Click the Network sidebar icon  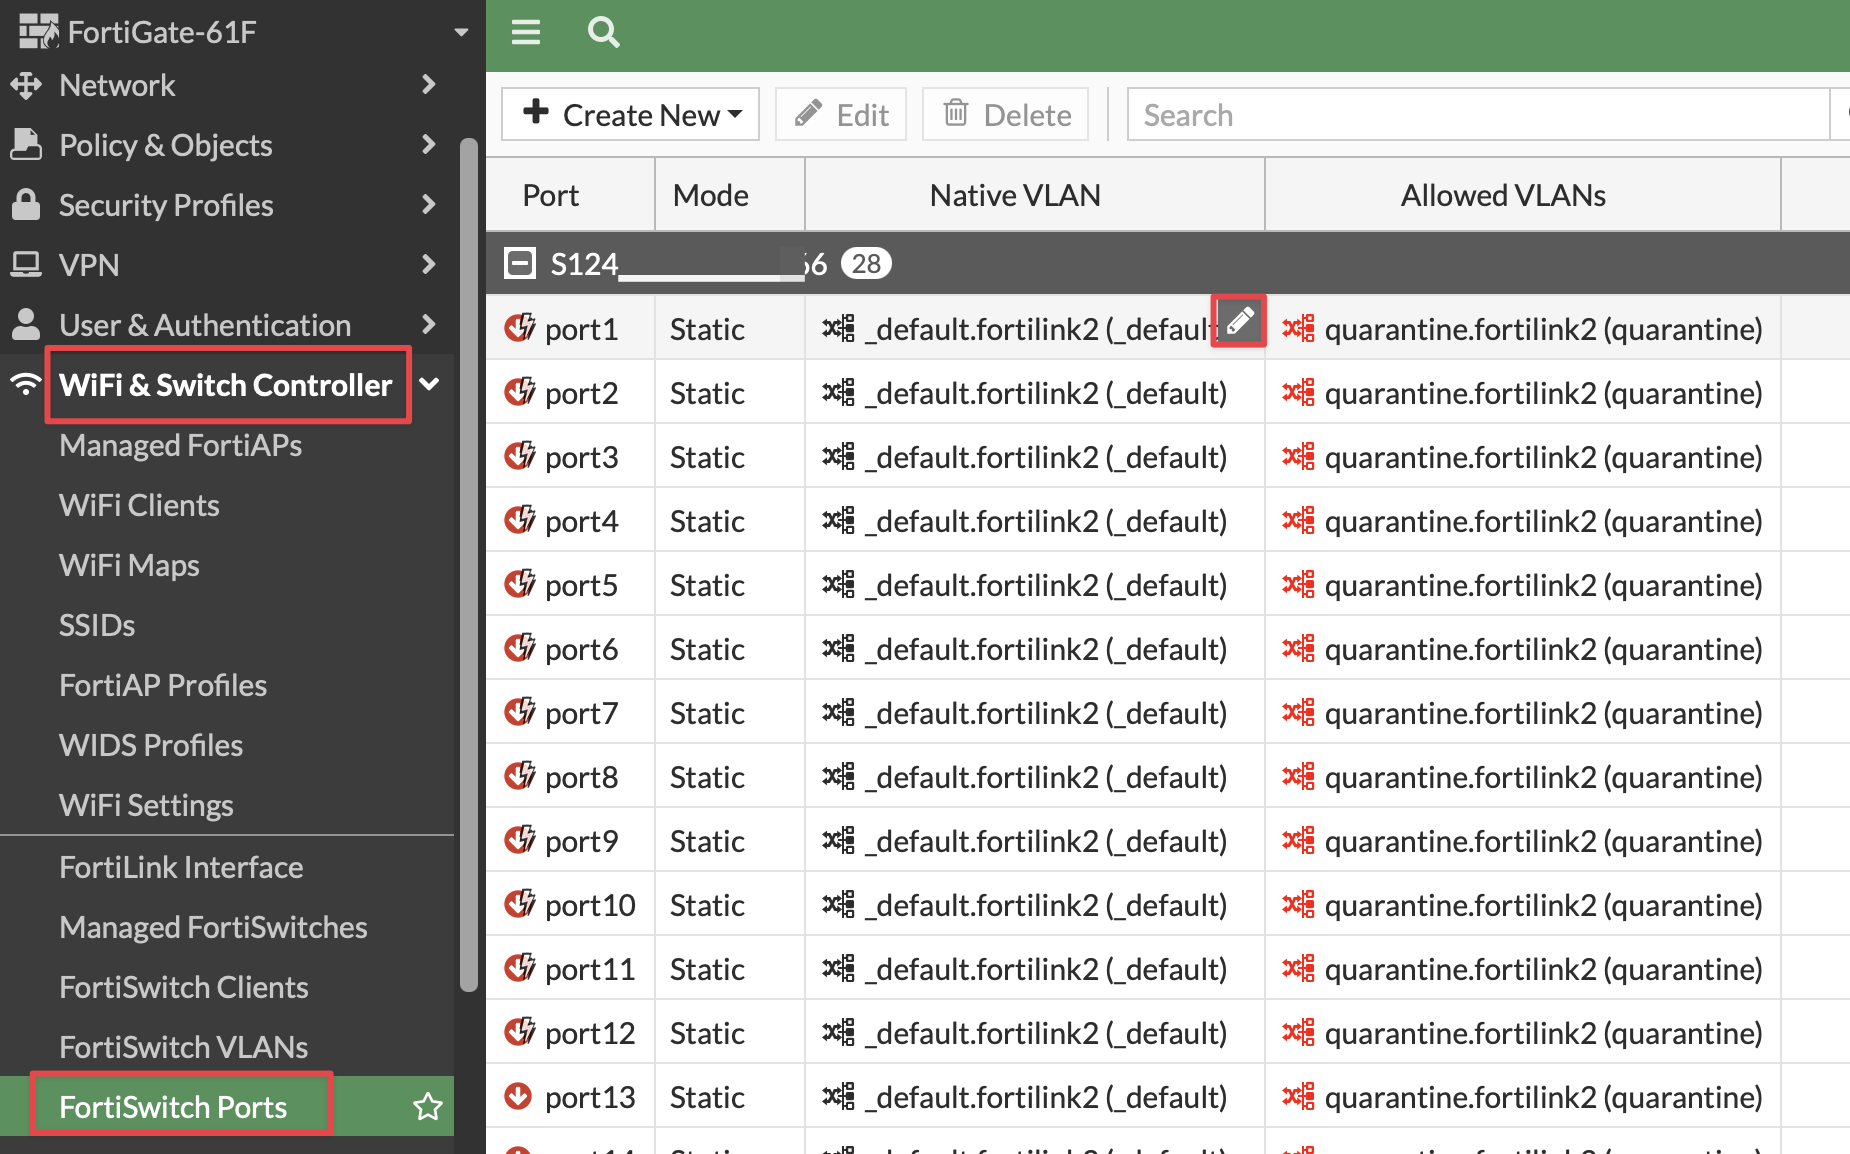(26, 85)
